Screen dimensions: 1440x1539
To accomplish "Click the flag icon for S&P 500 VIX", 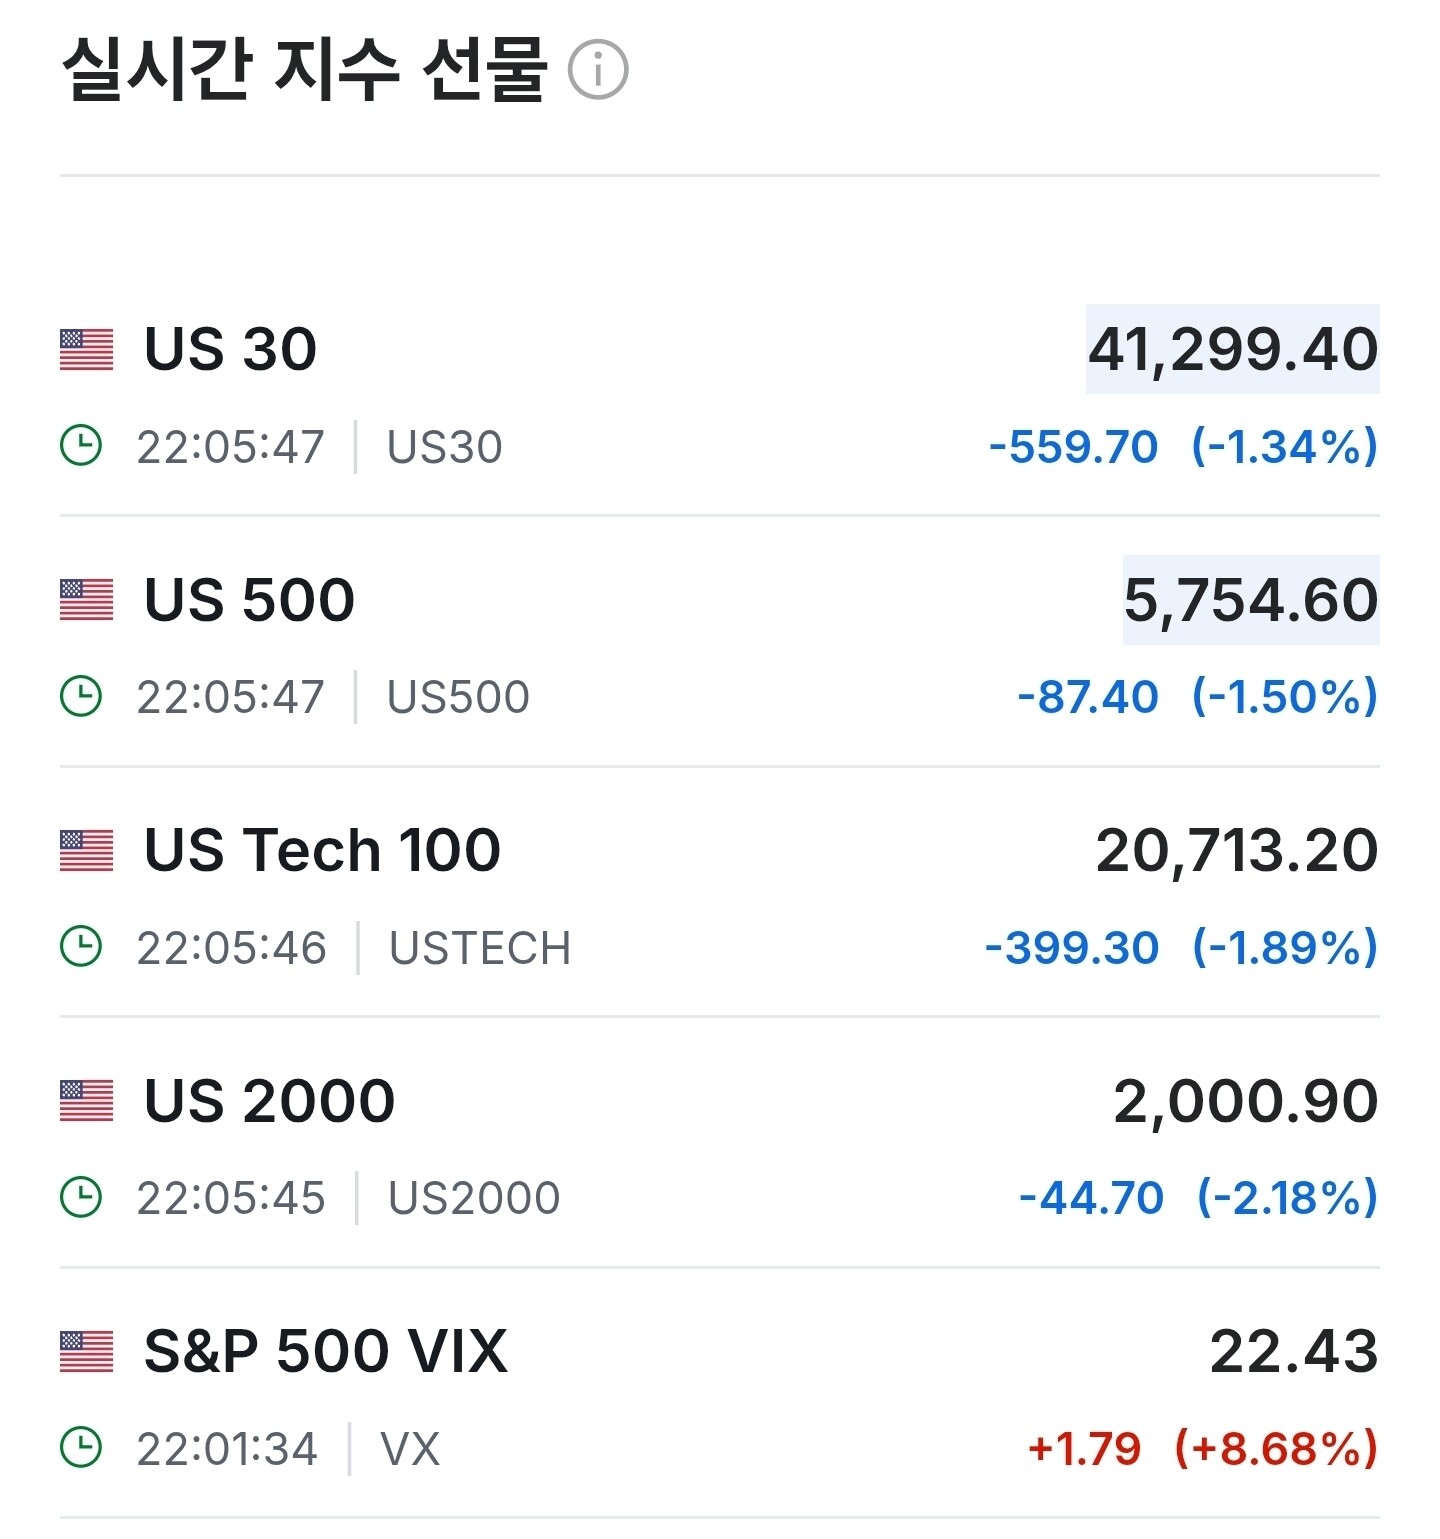I will pyautogui.click(x=86, y=1352).
